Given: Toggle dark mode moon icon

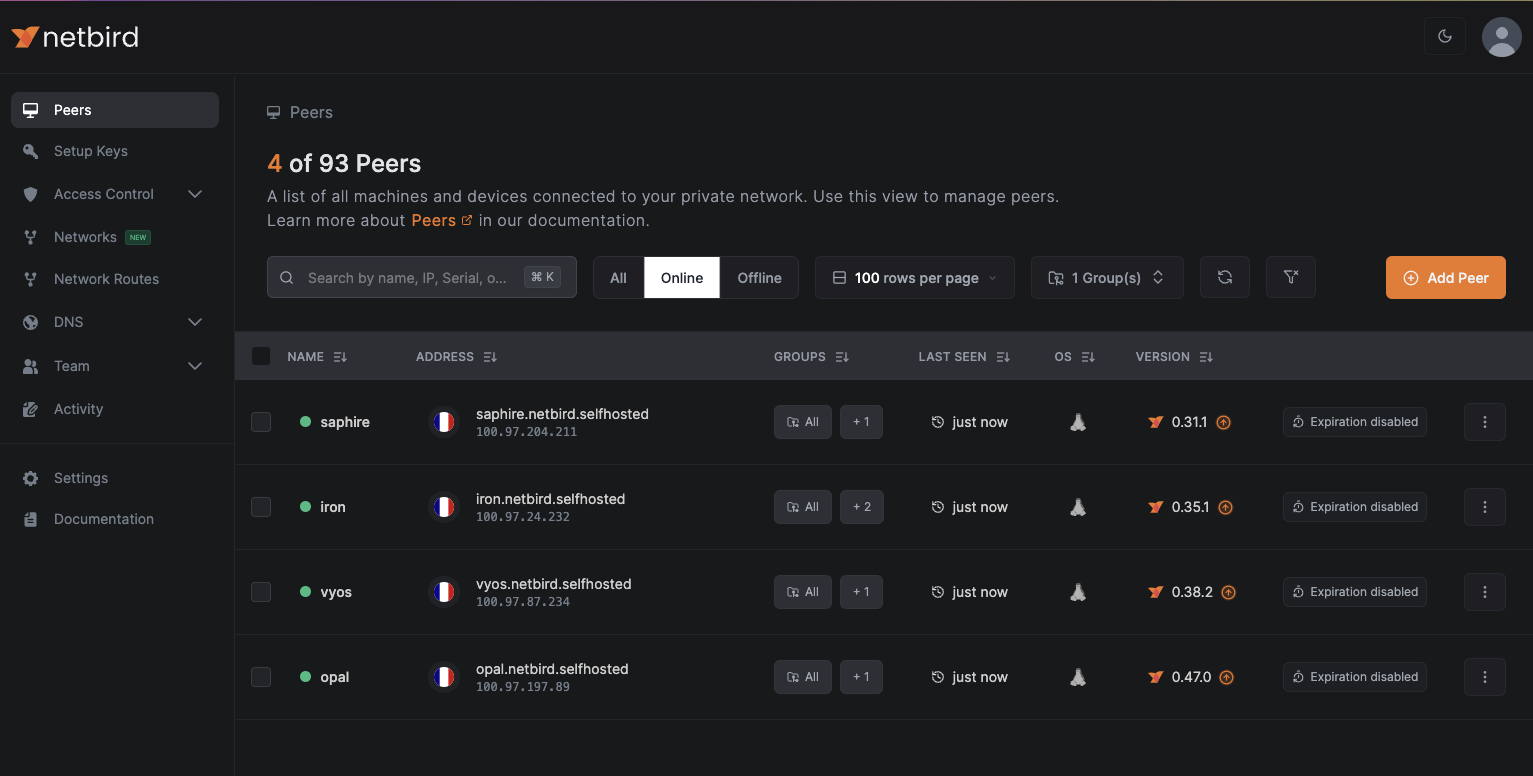Looking at the screenshot, I should click(1444, 36).
